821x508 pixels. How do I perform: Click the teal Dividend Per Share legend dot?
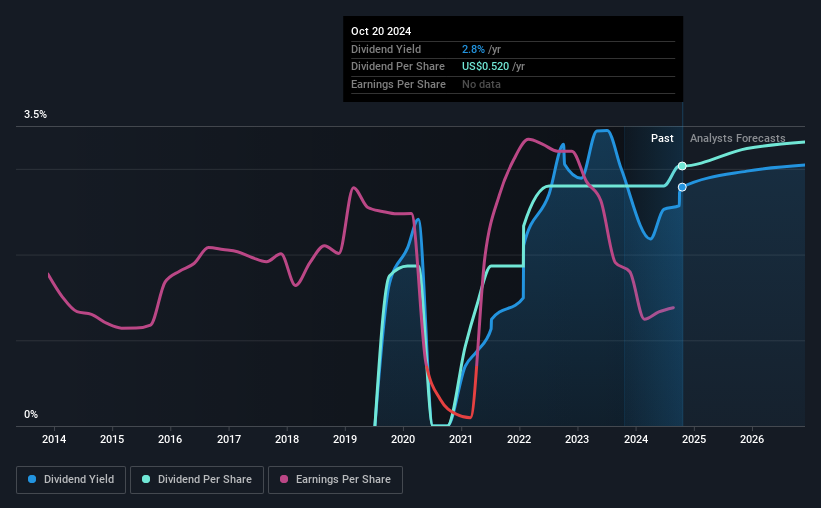[146, 479]
